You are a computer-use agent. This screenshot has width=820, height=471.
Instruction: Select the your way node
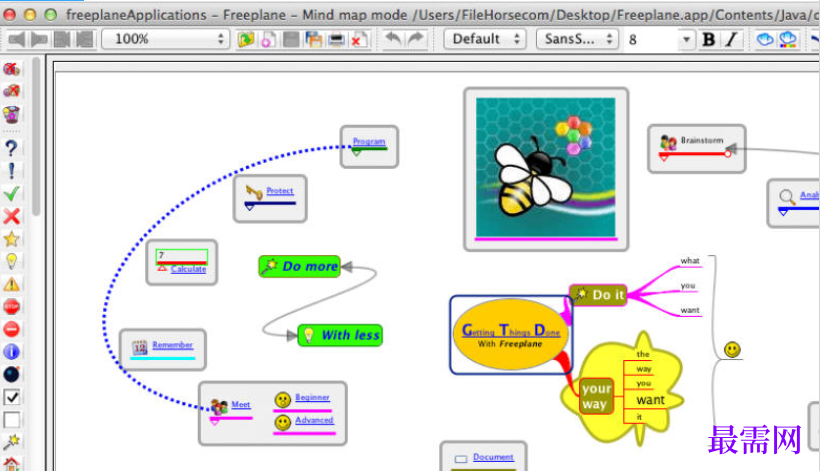(596, 396)
